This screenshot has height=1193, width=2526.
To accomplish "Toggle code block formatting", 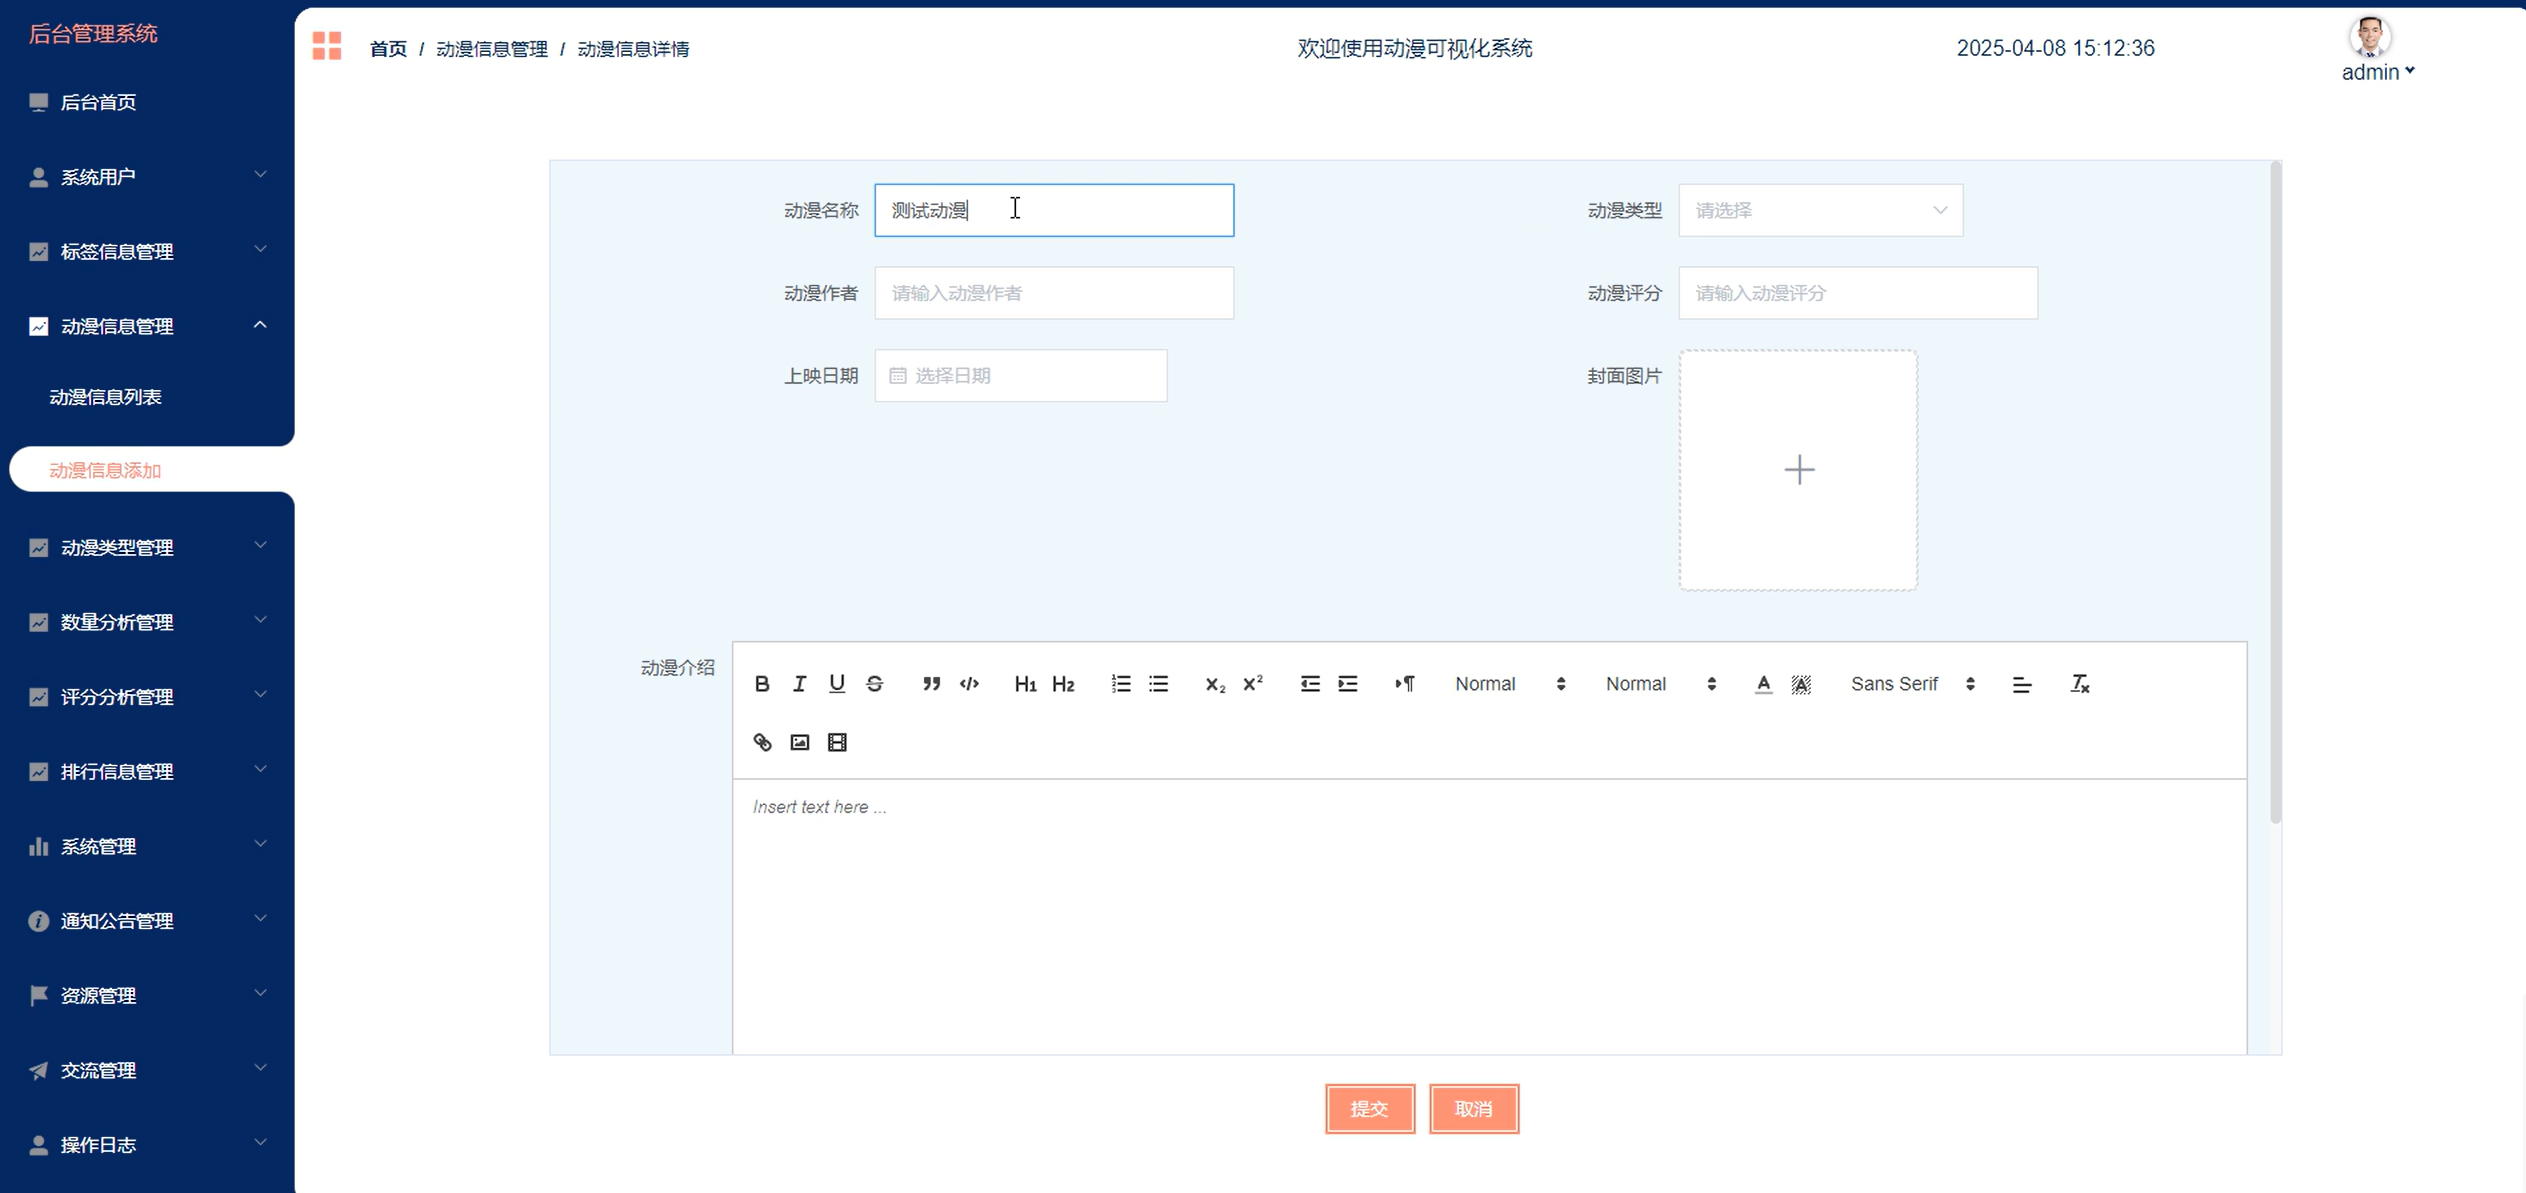I will pos(969,684).
